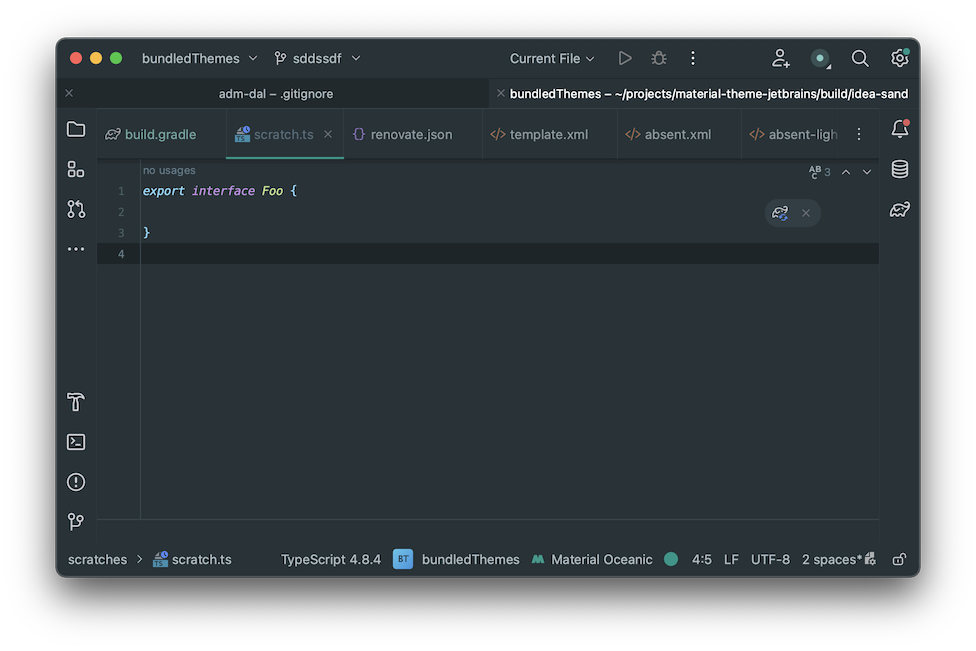This screenshot has width=976, height=651.
Task: Open the sddssdf branch dropdown
Action: (x=317, y=58)
